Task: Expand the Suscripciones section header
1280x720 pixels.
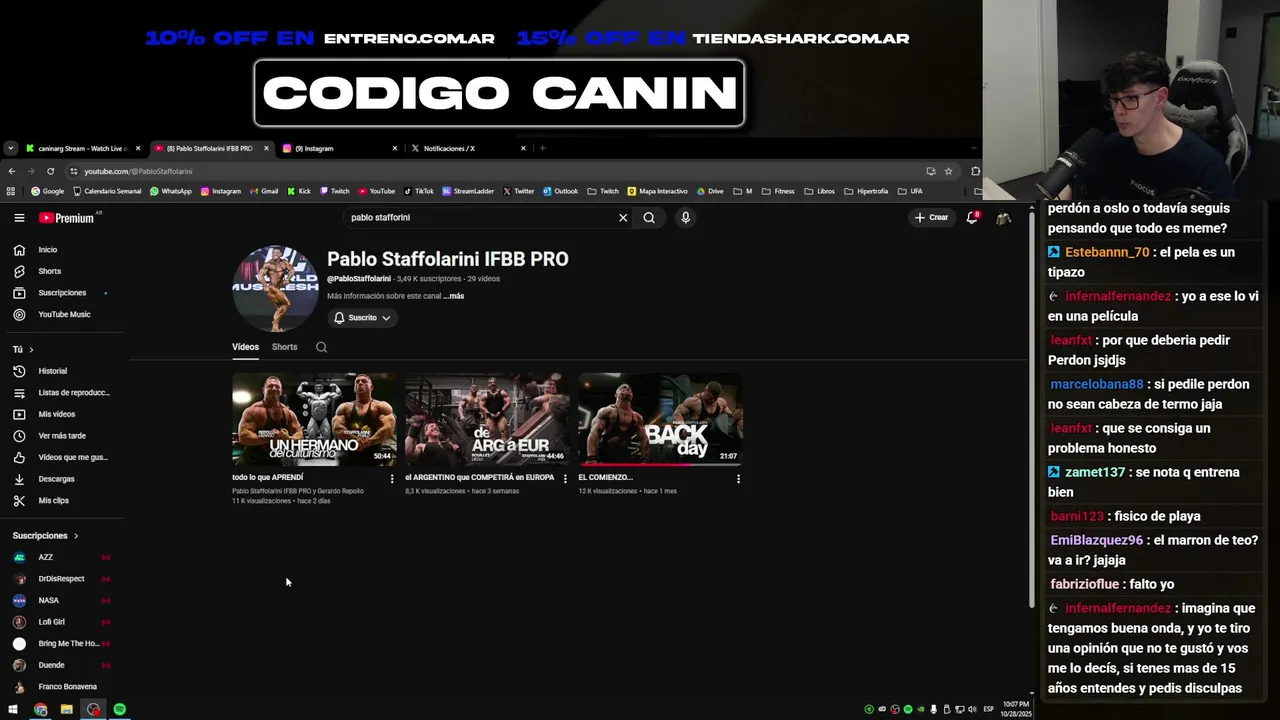Action: [46, 536]
